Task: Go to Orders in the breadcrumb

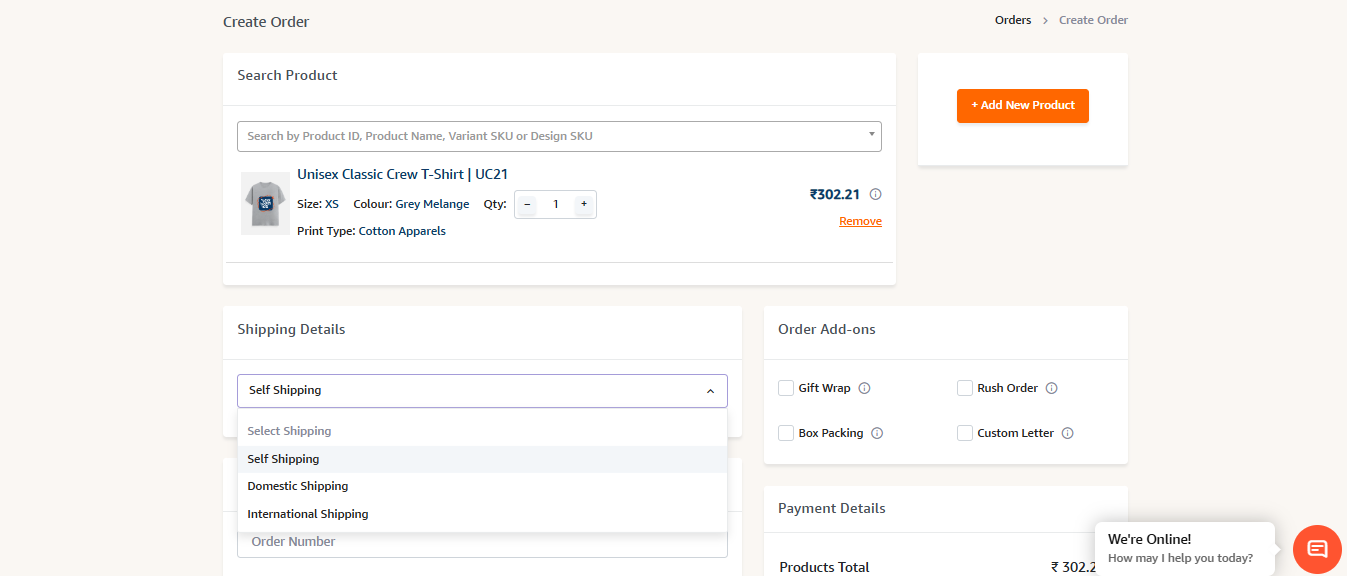Action: pos(1012,20)
